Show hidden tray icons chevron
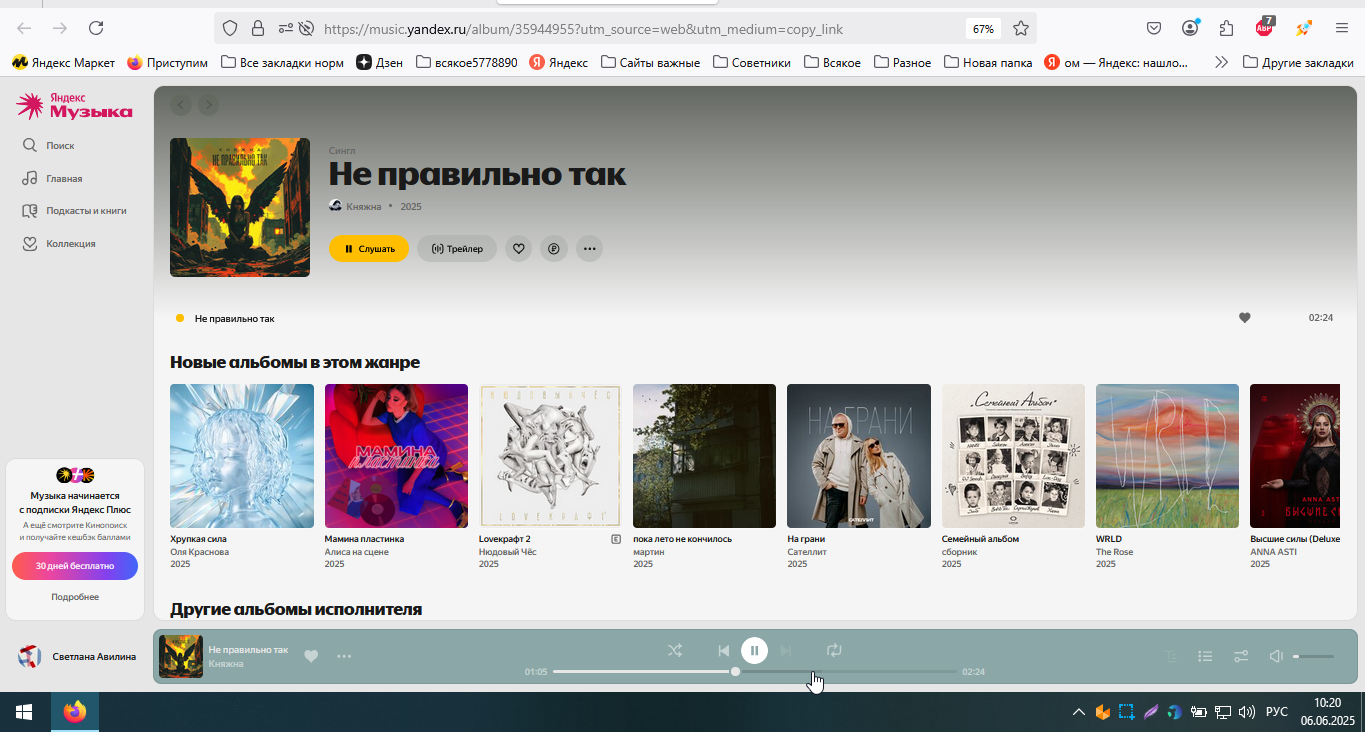 [x=1078, y=712]
